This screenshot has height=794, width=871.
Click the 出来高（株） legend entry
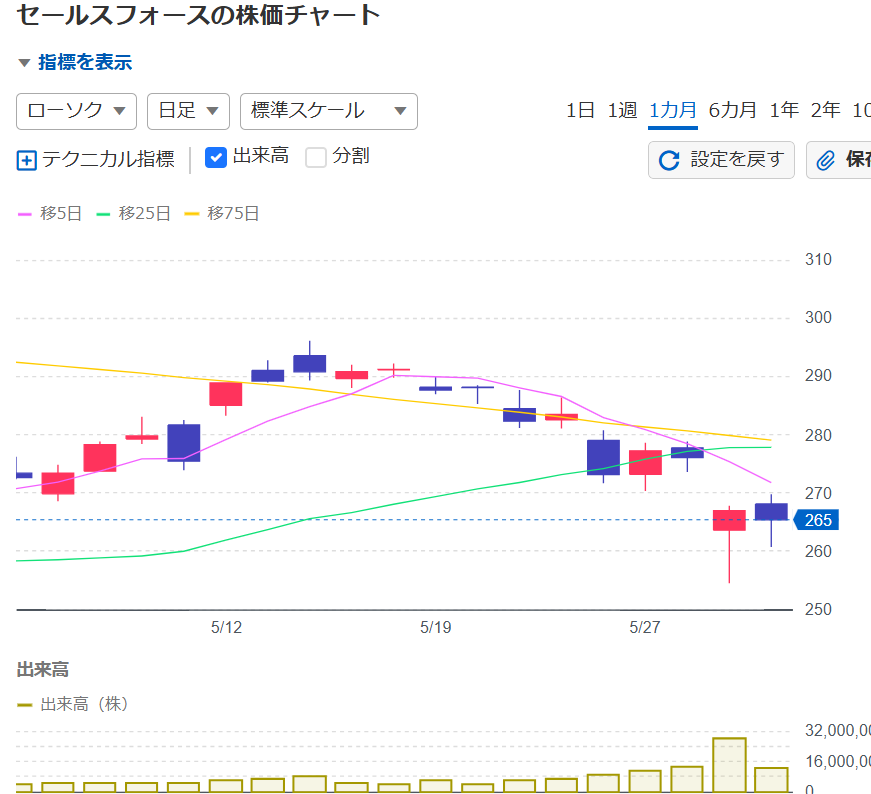tap(73, 705)
